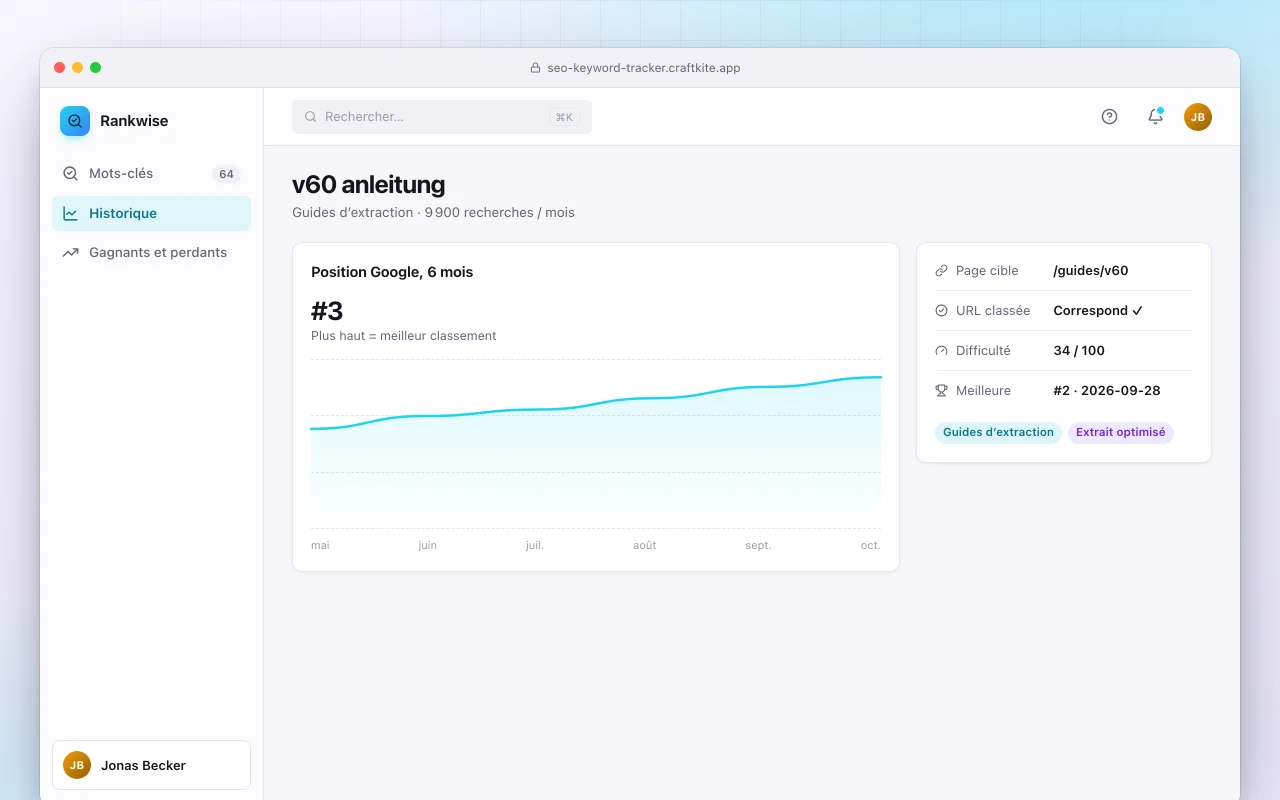Image resolution: width=1280 pixels, height=800 pixels.
Task: Open the Mots-clés section
Action: [x=151, y=174]
